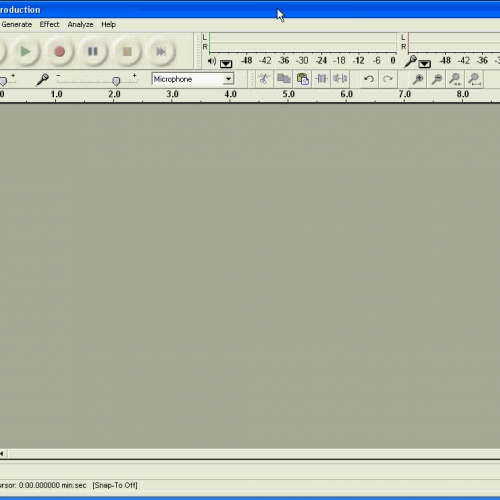Image resolution: width=500 pixels, height=500 pixels.
Task: Click the 3.0 mark on timeline ruler
Action: click(x=172, y=94)
